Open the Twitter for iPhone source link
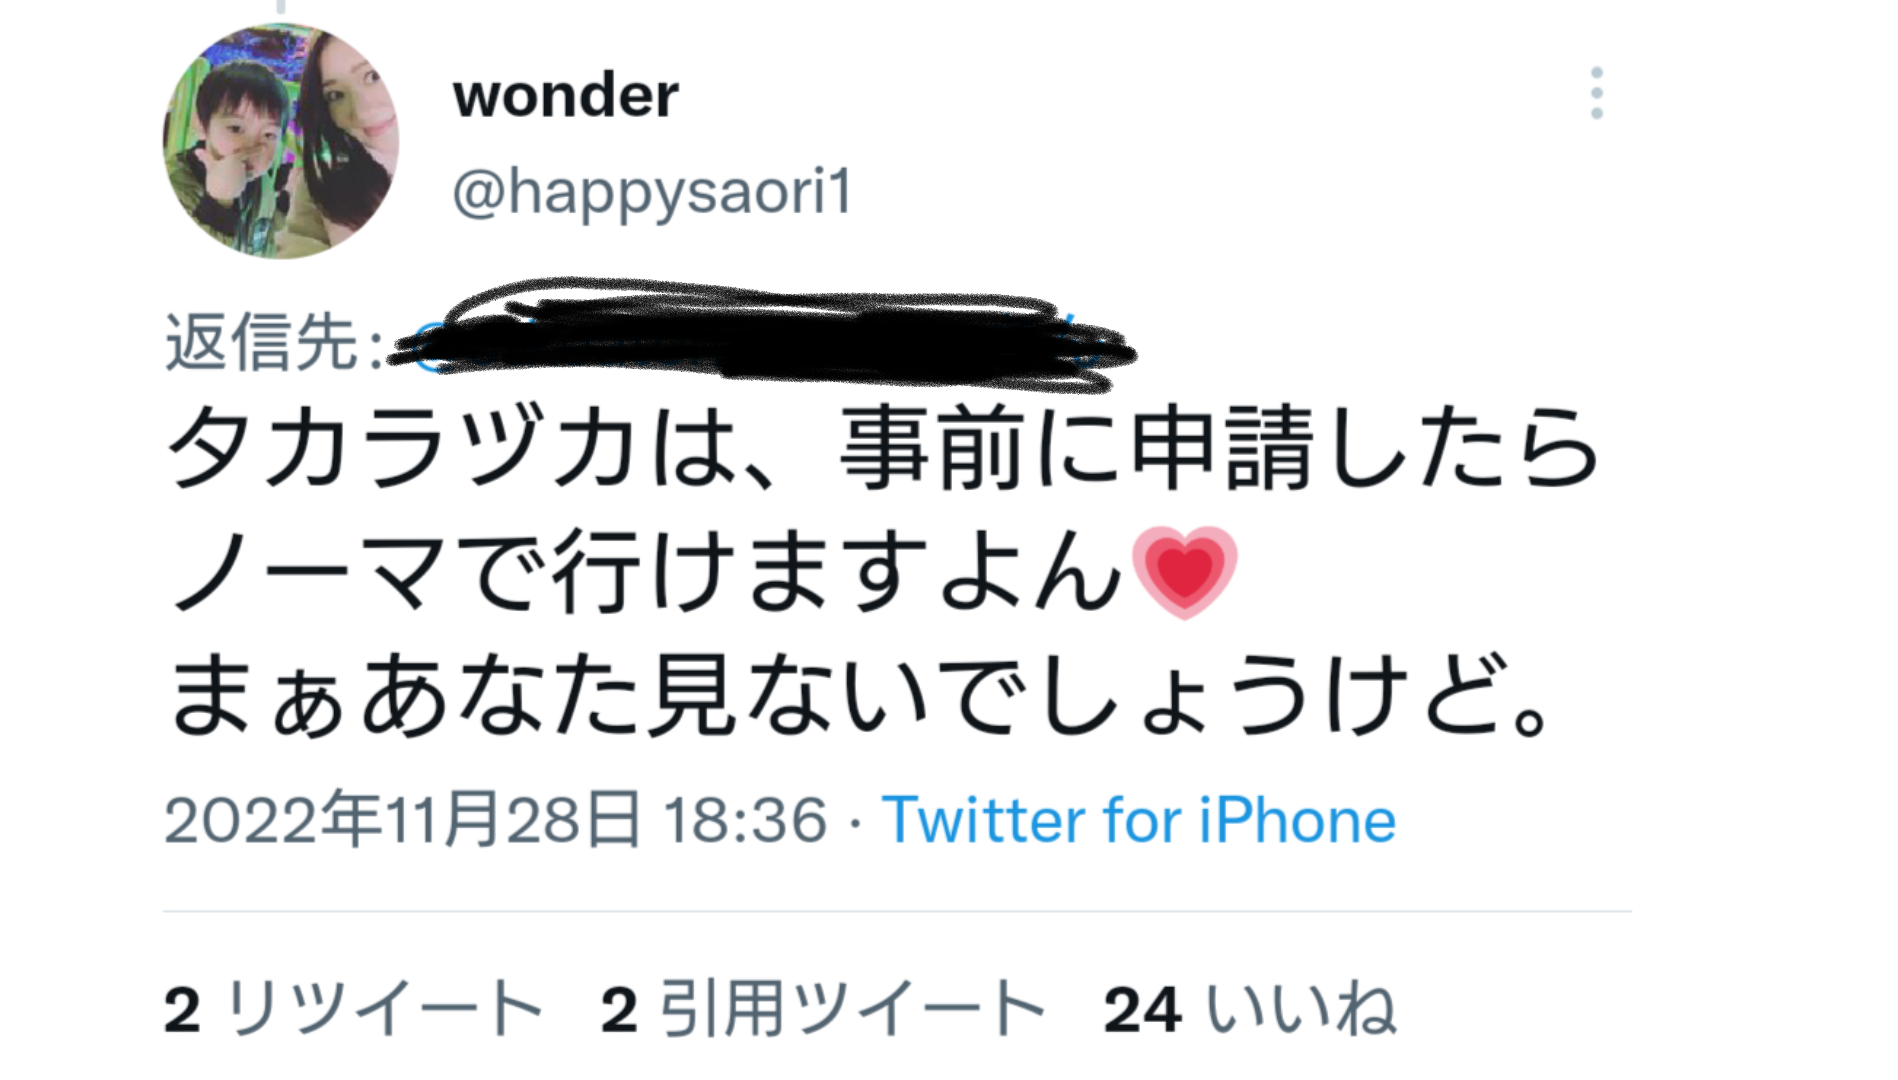 1138,821
